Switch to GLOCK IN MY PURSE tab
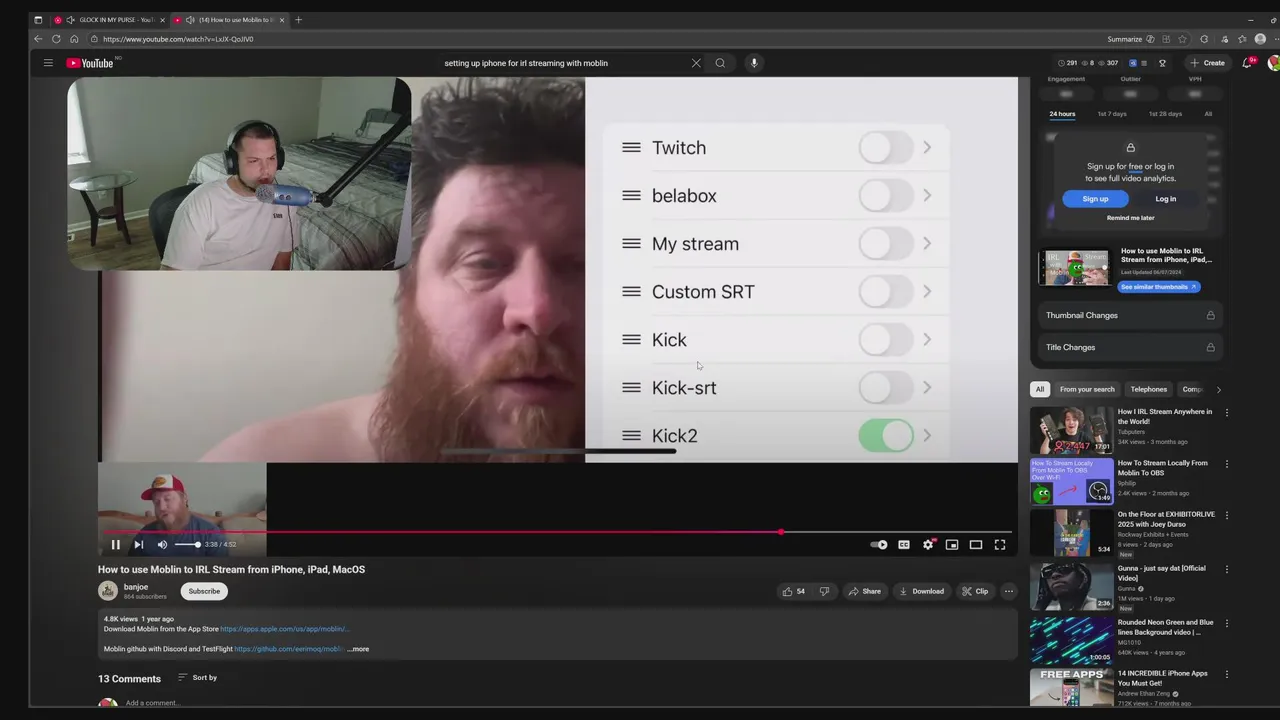The width and height of the screenshot is (1280, 720). [x=110, y=20]
